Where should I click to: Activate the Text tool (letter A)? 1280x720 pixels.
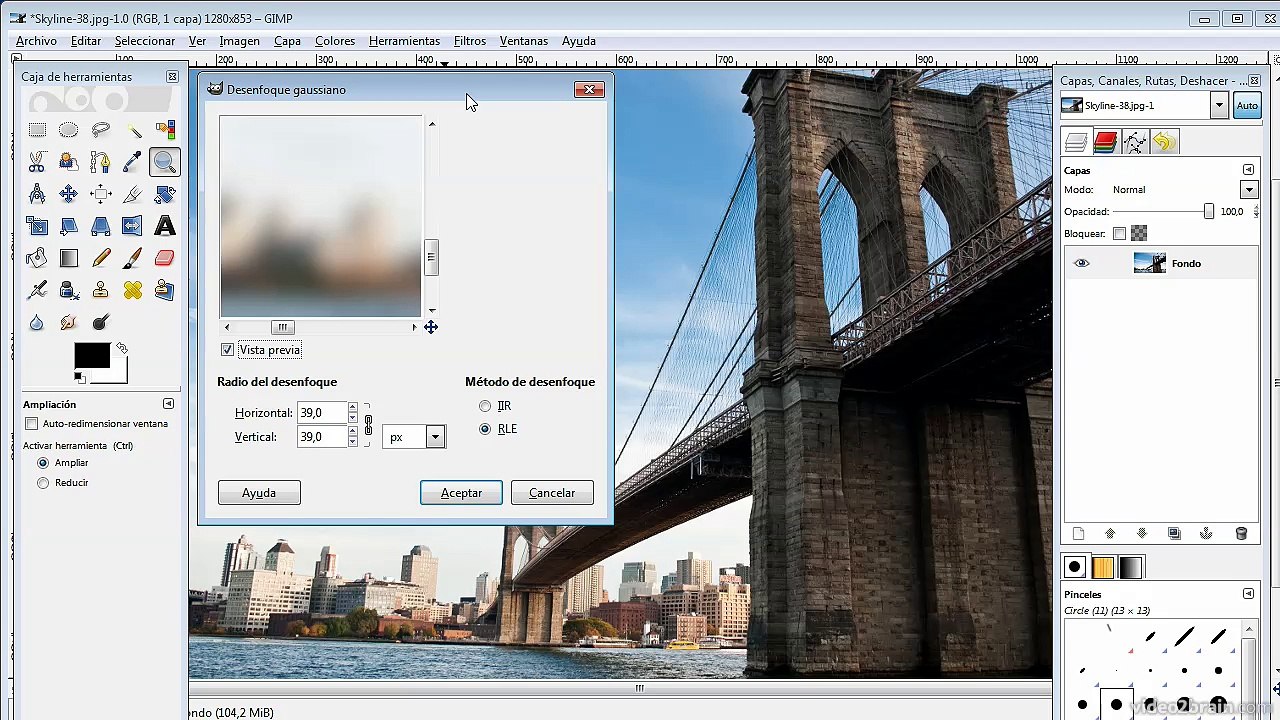click(x=164, y=226)
